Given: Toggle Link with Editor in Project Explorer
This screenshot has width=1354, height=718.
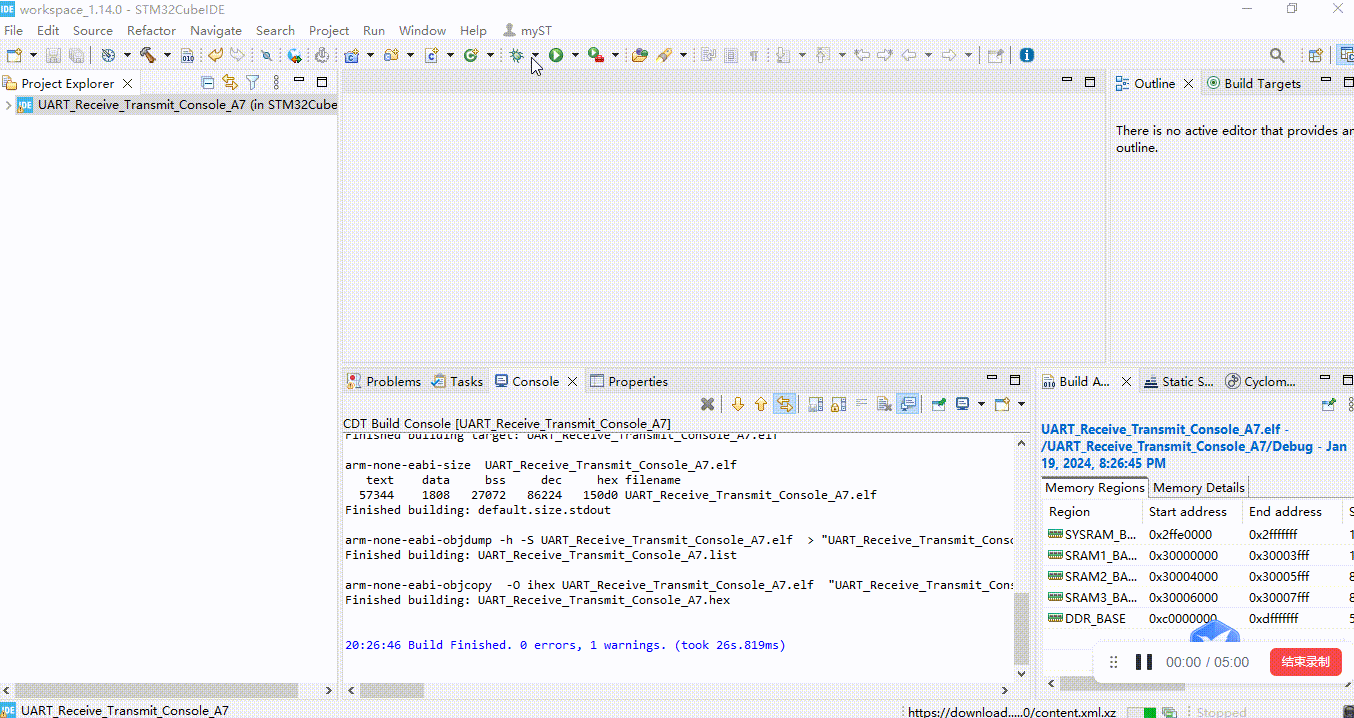Looking at the screenshot, I should 230,83.
